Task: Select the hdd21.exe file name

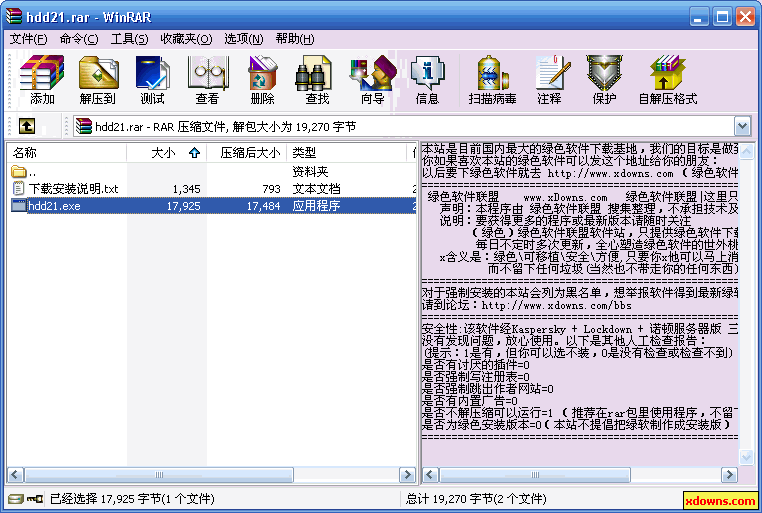Action: click(x=54, y=206)
